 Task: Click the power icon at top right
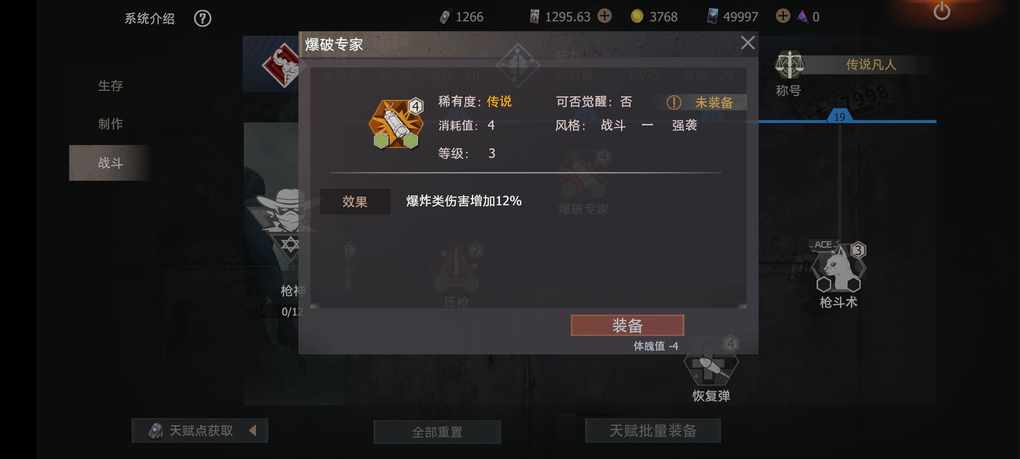tap(941, 11)
